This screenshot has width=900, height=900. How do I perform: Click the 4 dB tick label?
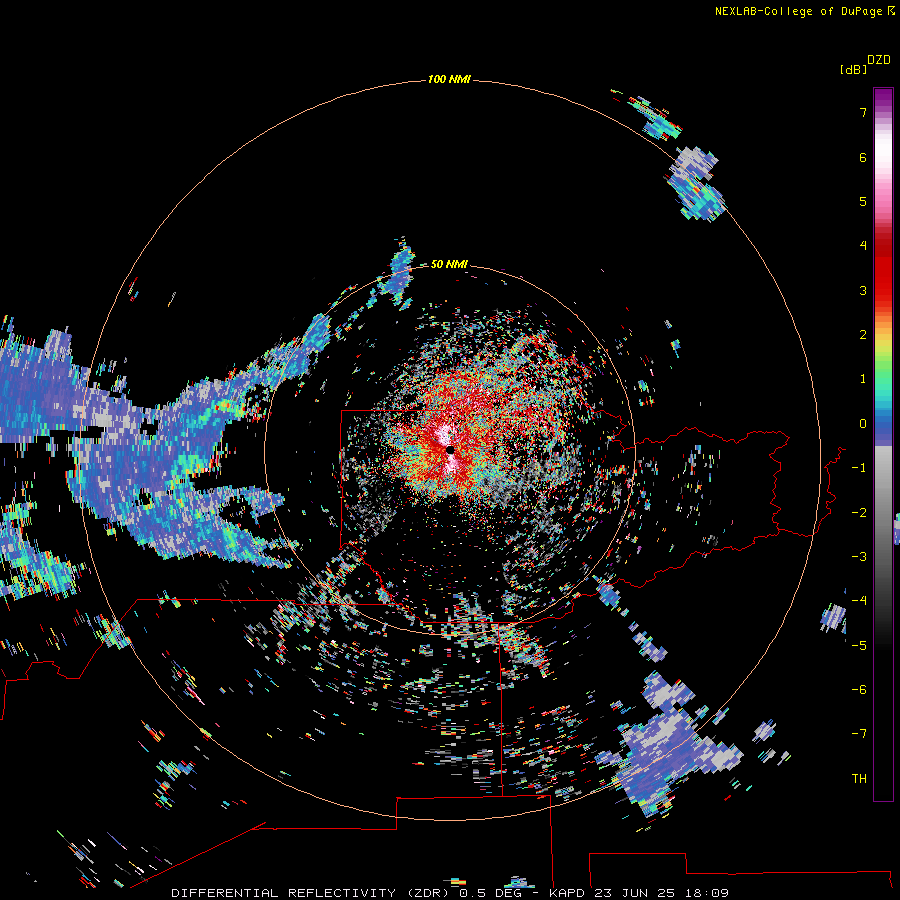863,246
